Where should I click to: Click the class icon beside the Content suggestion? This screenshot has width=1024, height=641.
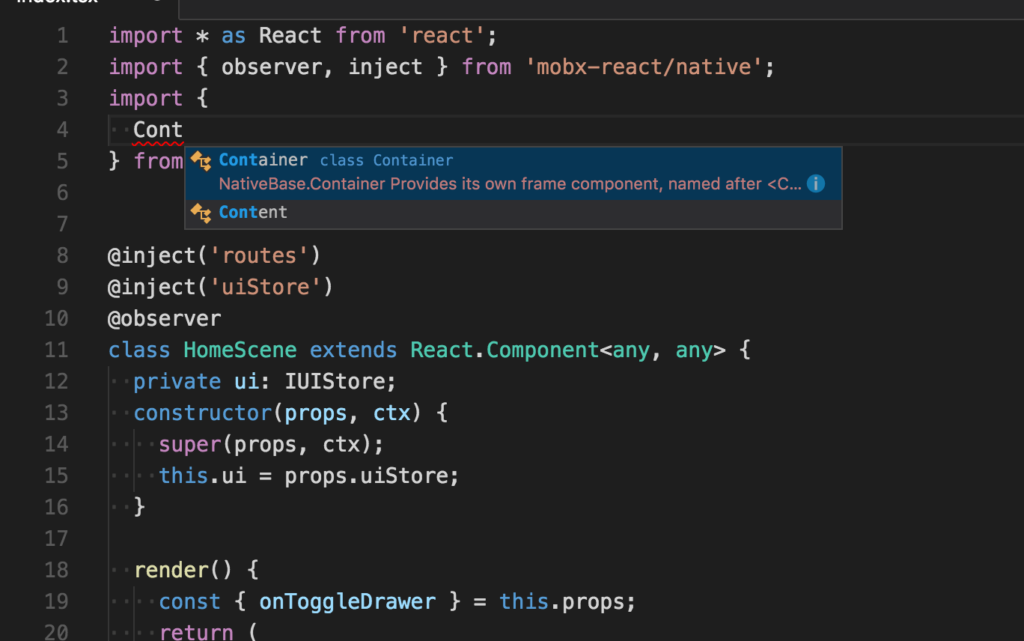coord(201,213)
